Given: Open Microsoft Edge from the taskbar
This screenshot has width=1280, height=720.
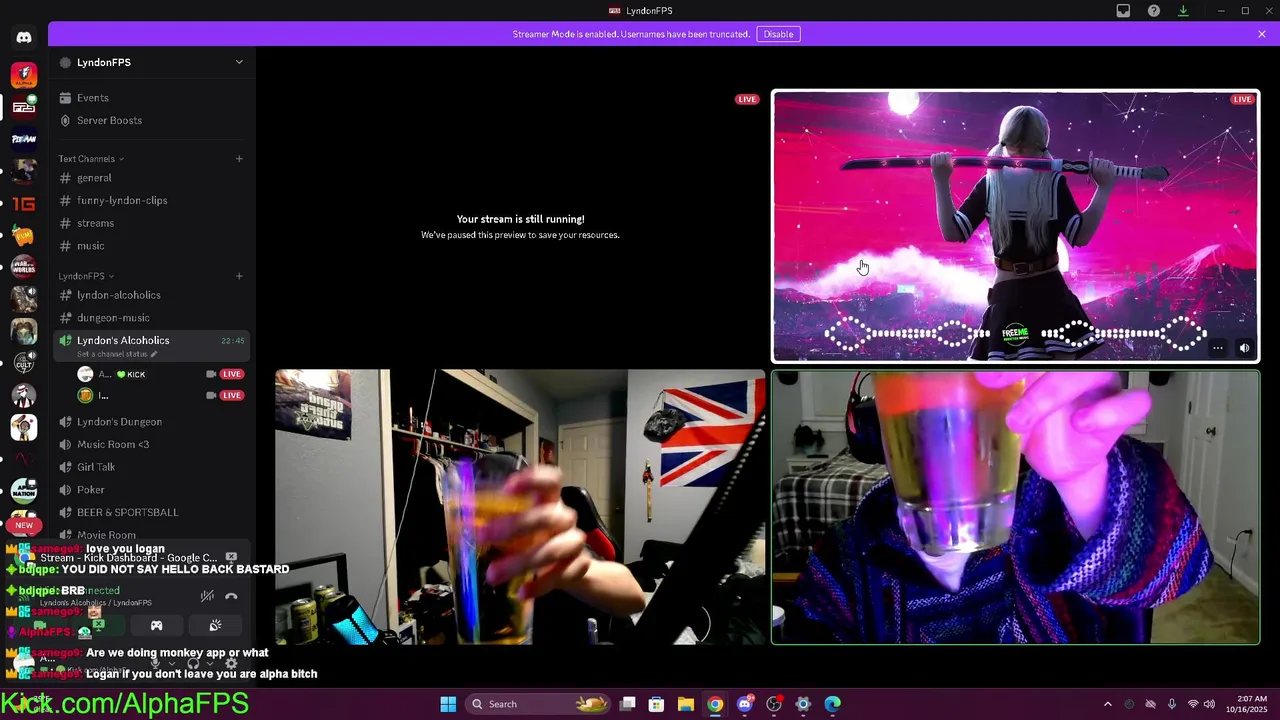Looking at the screenshot, I should tap(832, 704).
